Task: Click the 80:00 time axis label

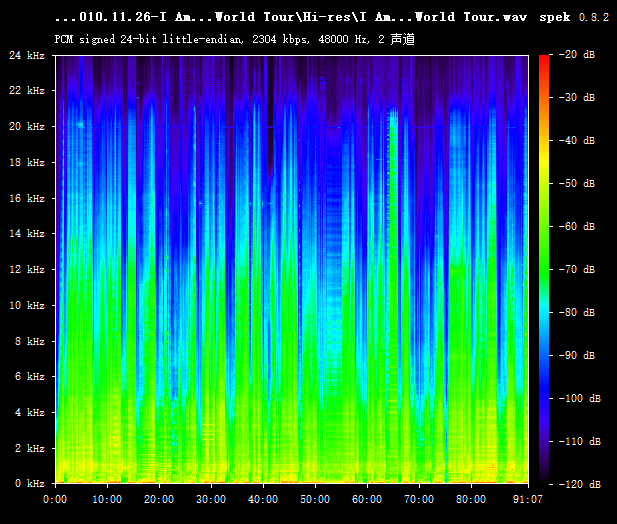Action: pos(471,500)
